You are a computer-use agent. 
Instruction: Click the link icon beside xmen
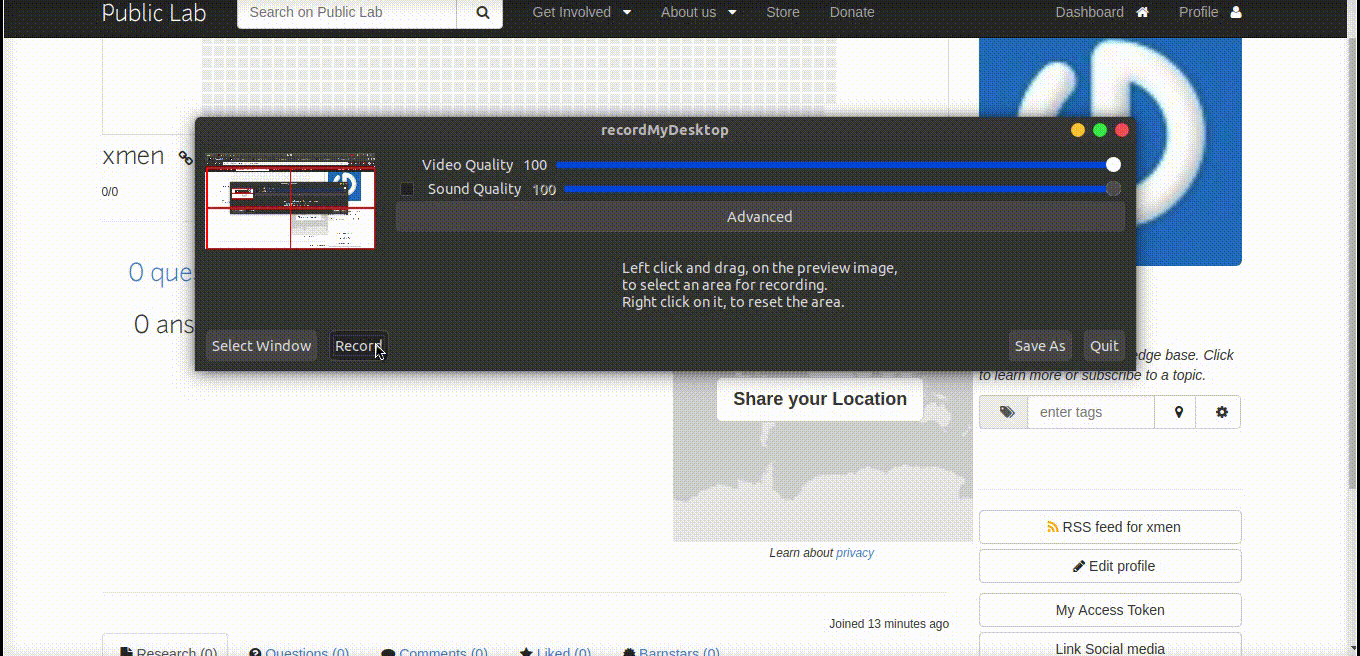point(185,157)
